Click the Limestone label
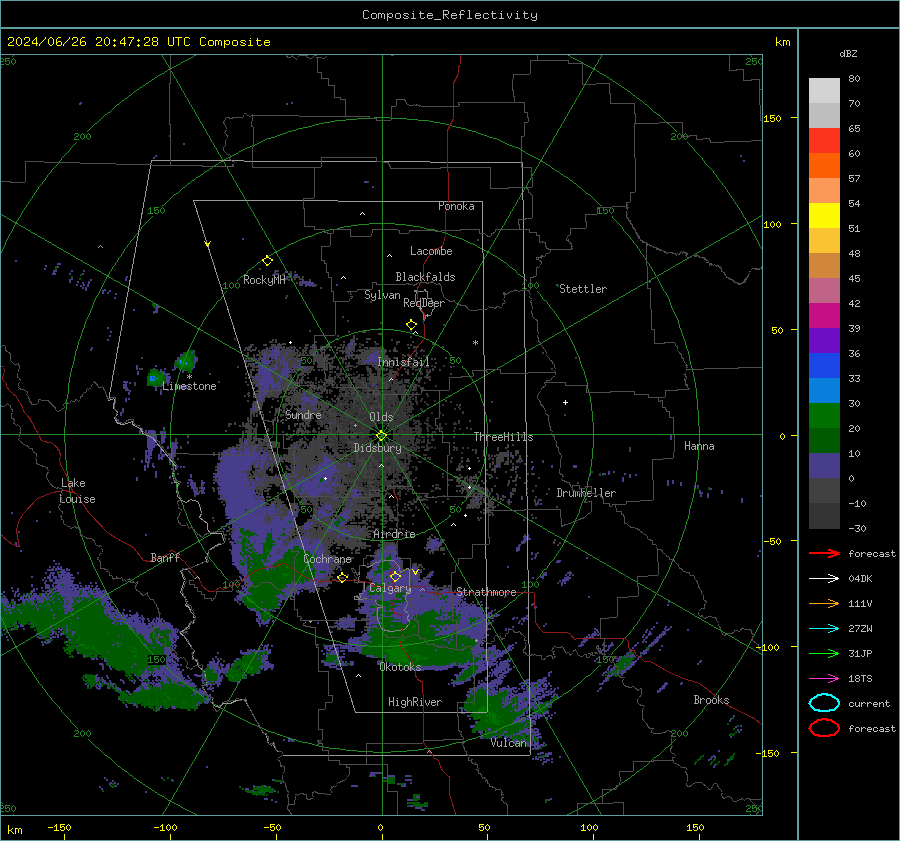900x841 pixels. (189, 386)
